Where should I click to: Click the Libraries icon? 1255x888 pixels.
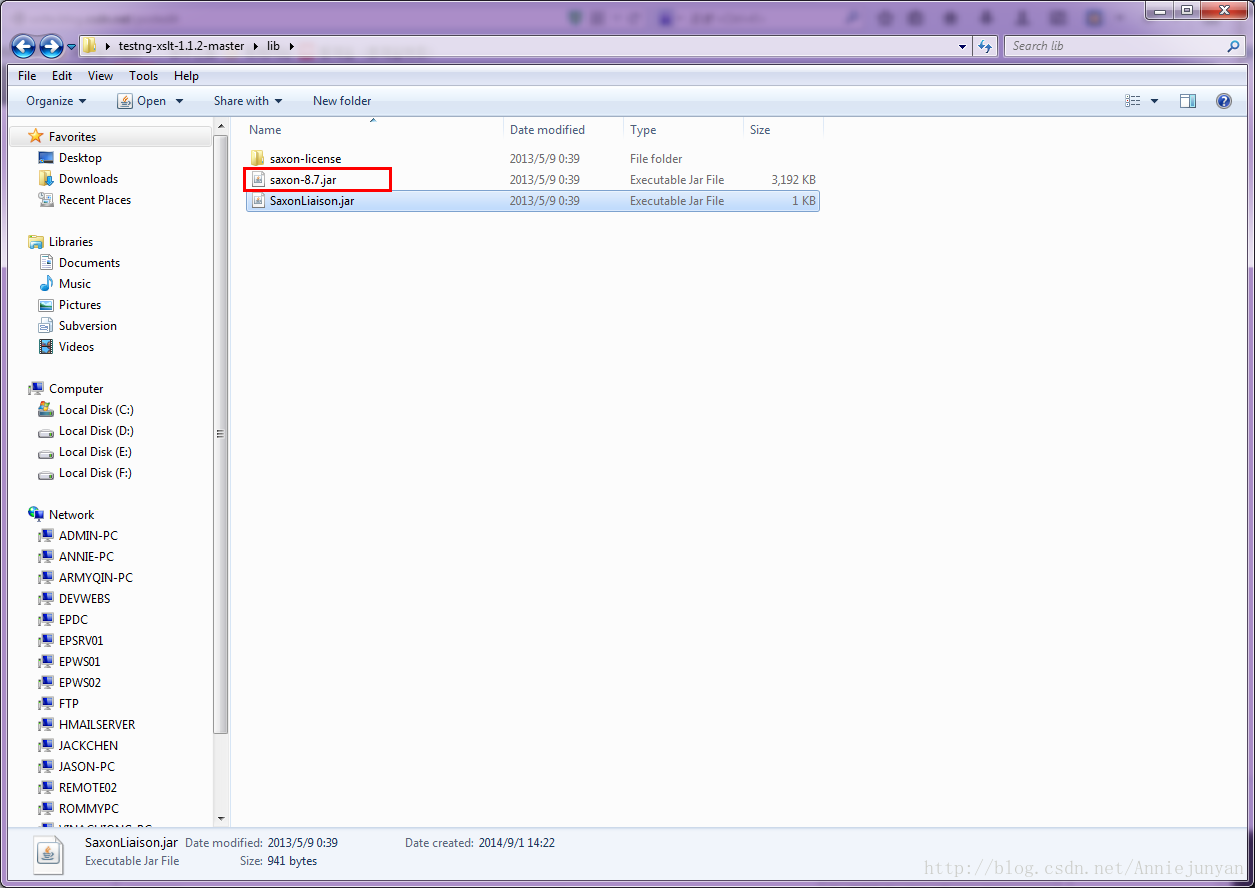pyautogui.click(x=36, y=241)
